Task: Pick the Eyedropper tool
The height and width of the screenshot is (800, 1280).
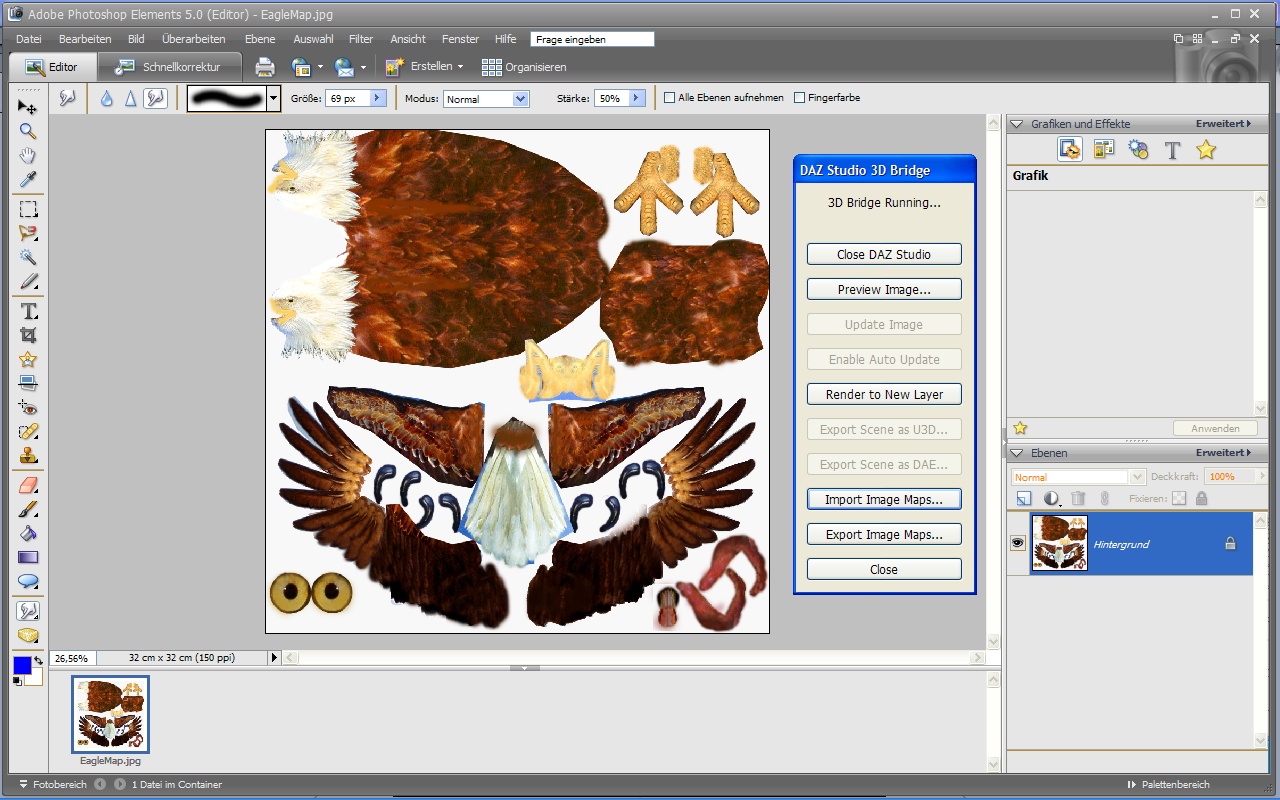Action: (28, 180)
